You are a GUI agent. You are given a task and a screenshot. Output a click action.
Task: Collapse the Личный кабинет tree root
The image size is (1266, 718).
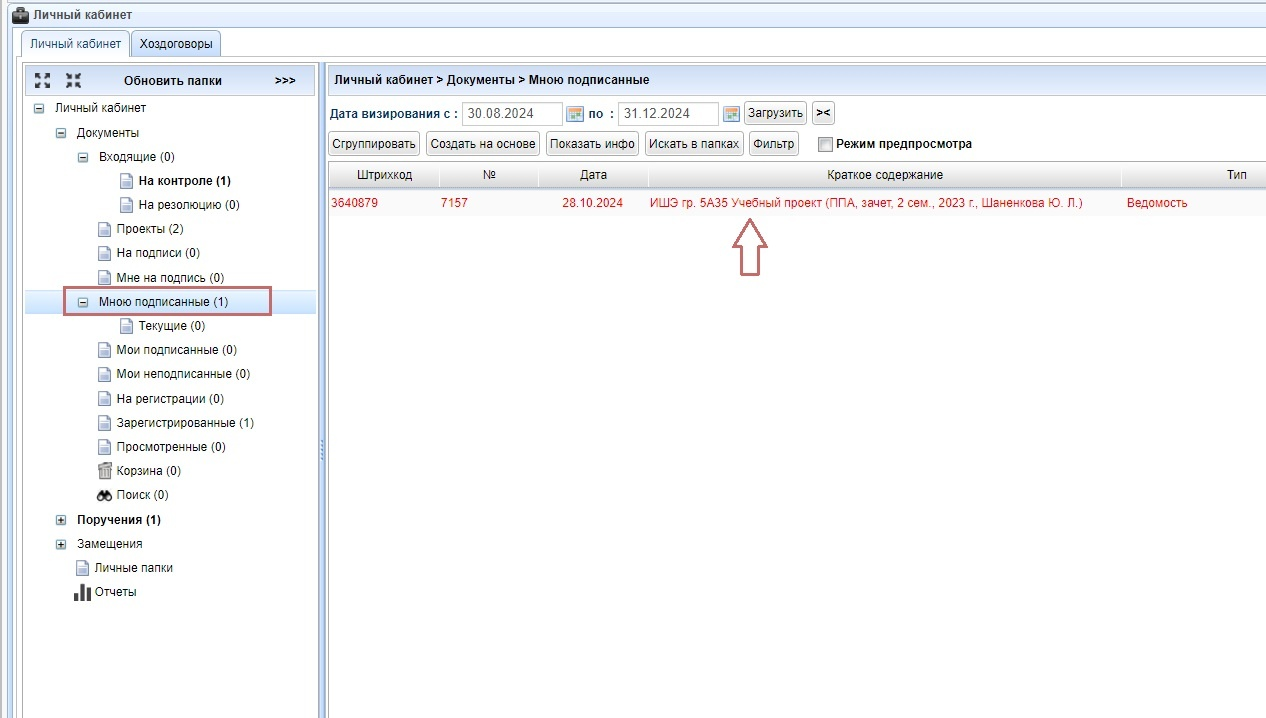[x=39, y=108]
